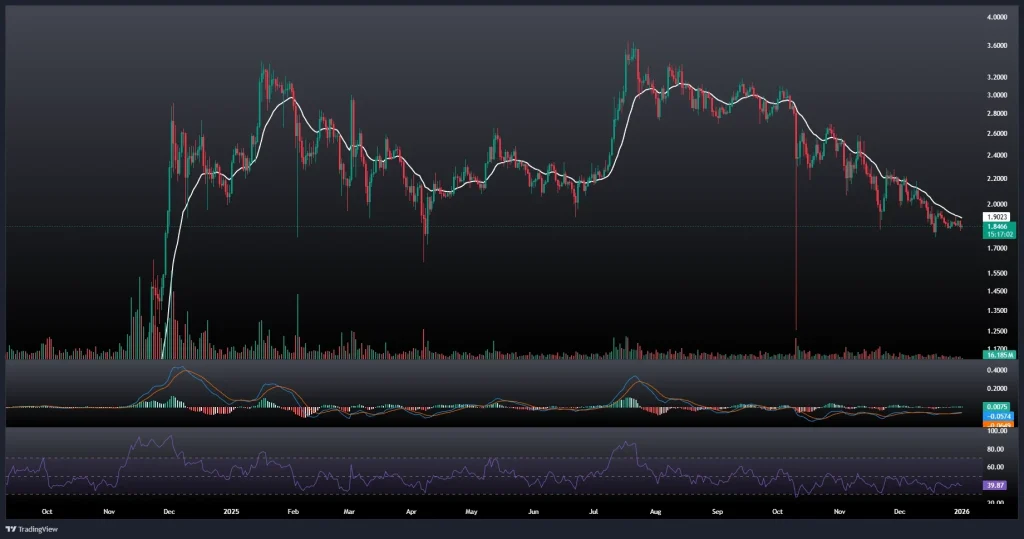Click the 16.185M volume value tag
1024x539 pixels.
point(999,355)
